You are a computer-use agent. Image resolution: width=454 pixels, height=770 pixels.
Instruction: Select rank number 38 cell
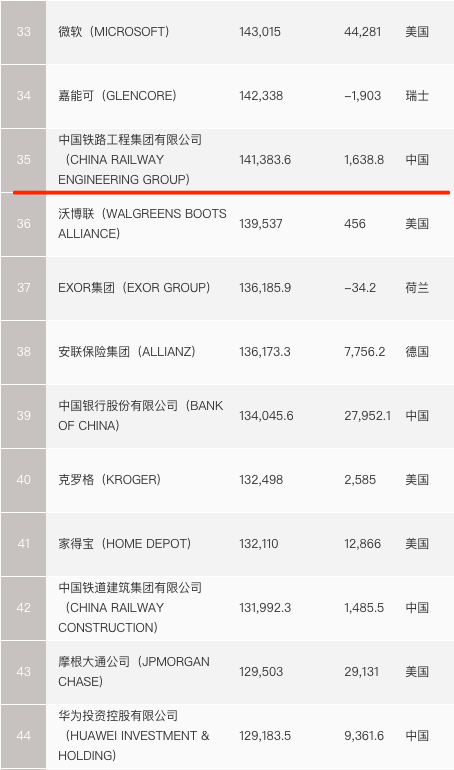(24, 352)
